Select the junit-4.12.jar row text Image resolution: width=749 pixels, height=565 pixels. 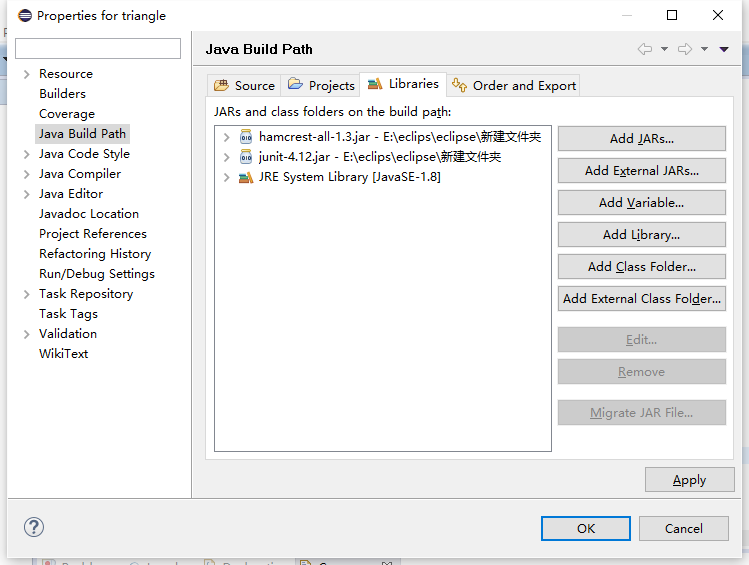[x=380, y=157]
